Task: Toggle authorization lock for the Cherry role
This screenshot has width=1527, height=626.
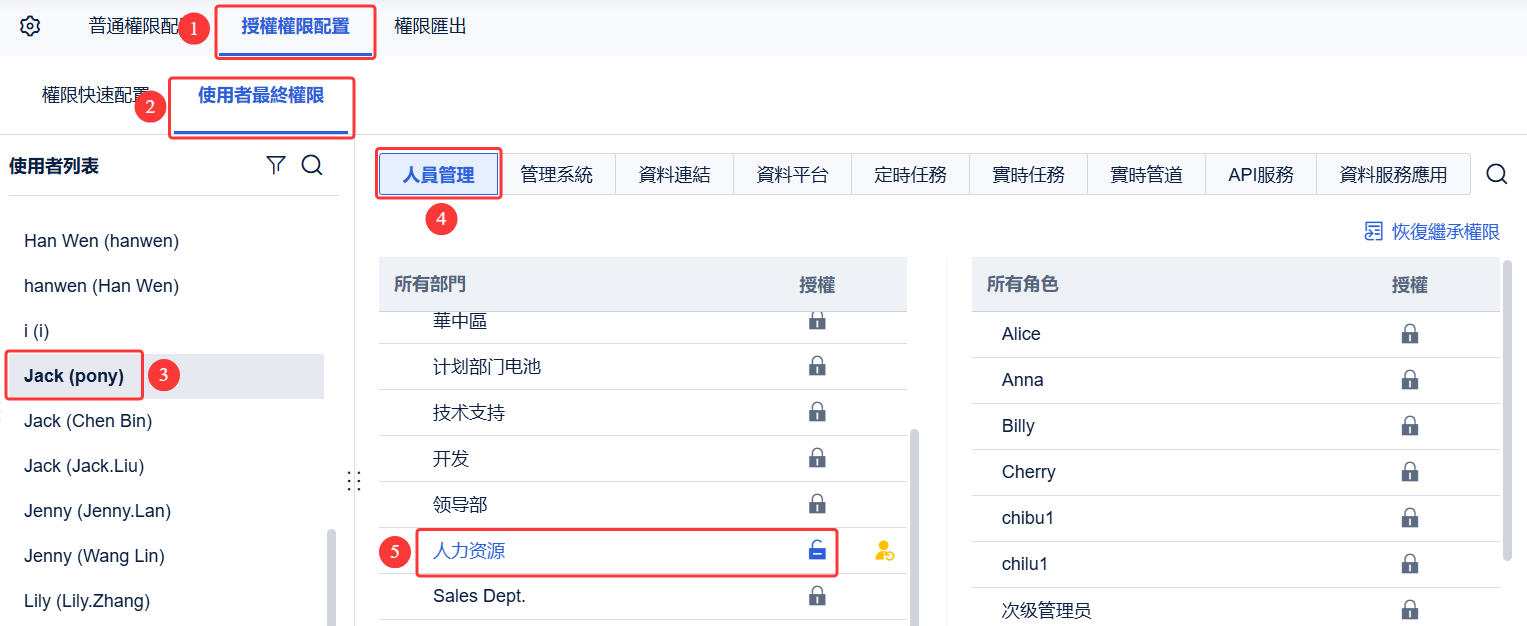Action: [x=1410, y=472]
